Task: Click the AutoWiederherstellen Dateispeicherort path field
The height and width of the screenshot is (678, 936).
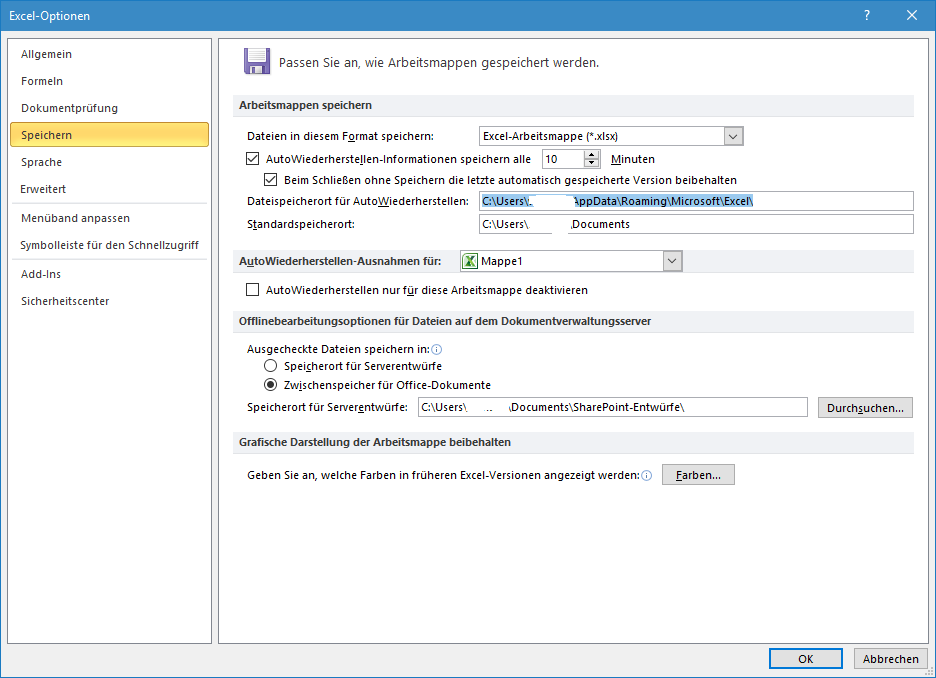Action: [x=696, y=201]
